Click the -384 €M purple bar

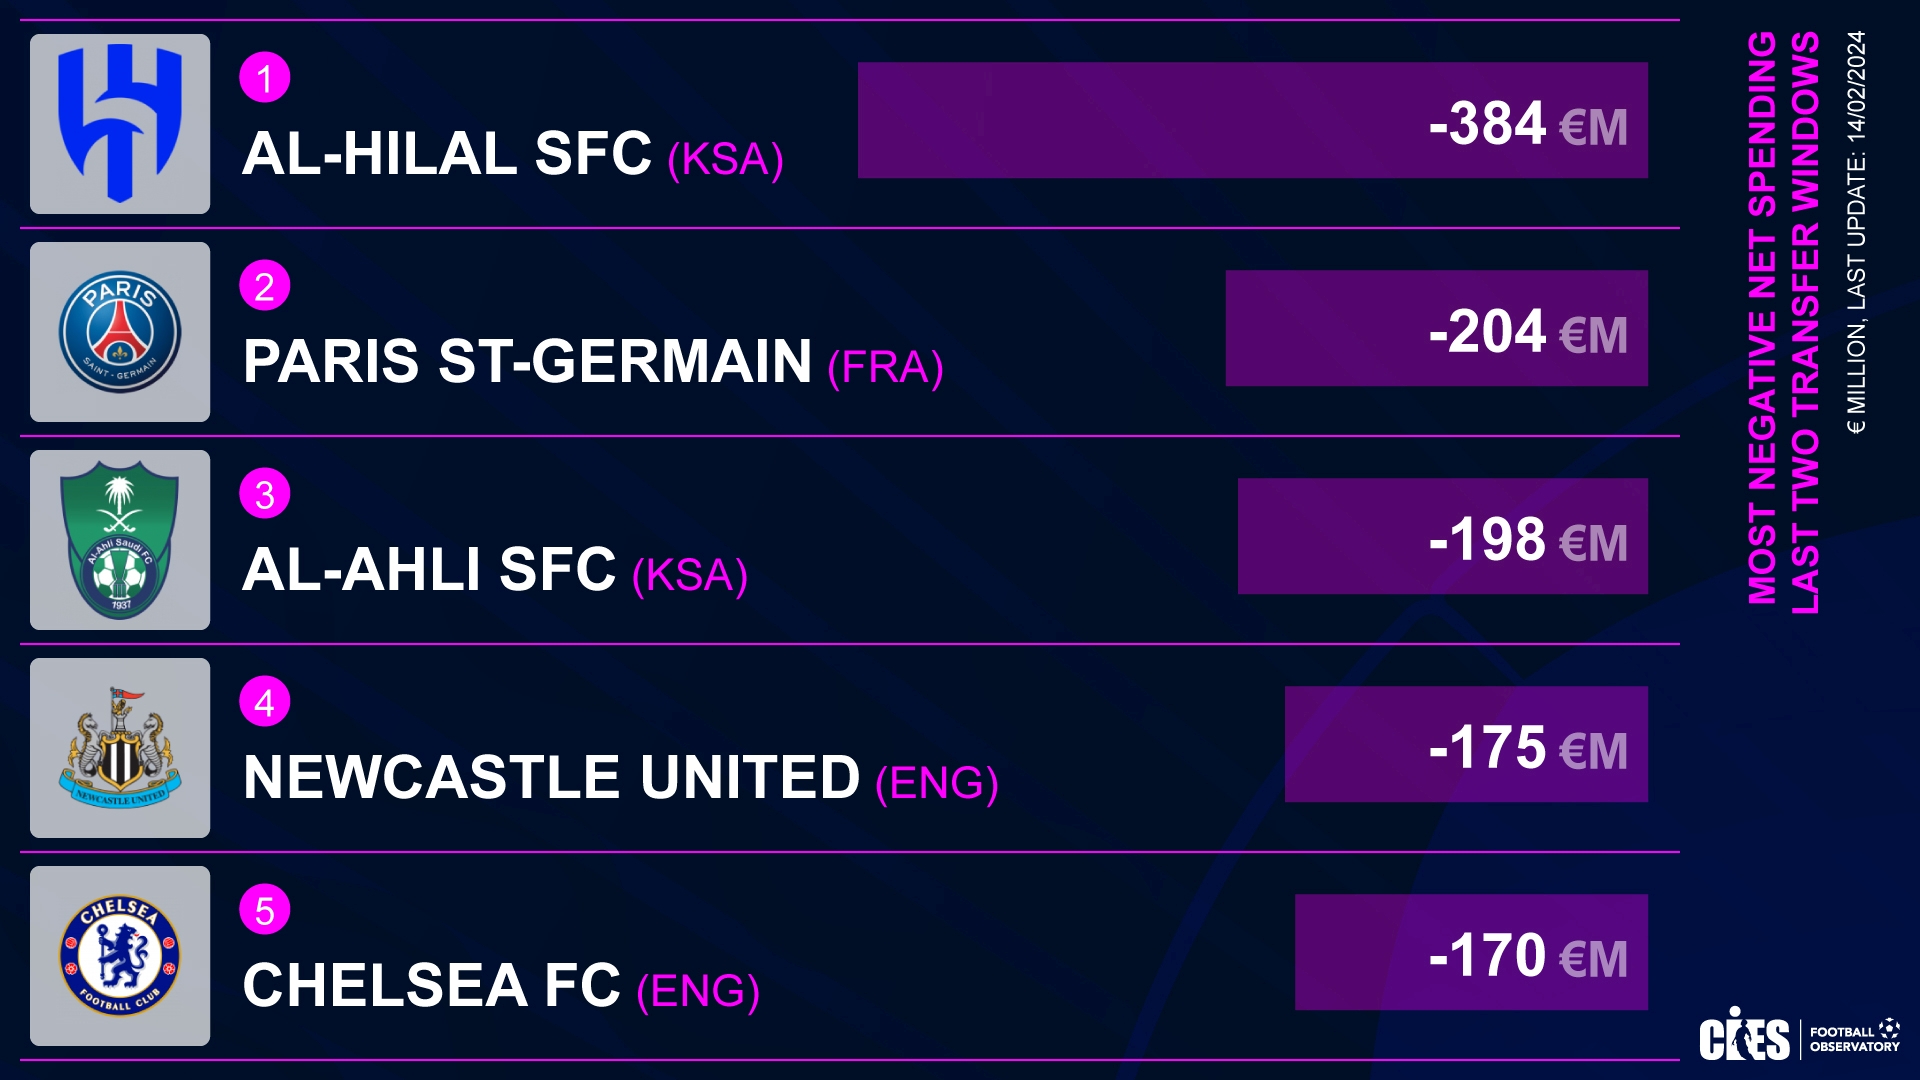tap(1253, 120)
